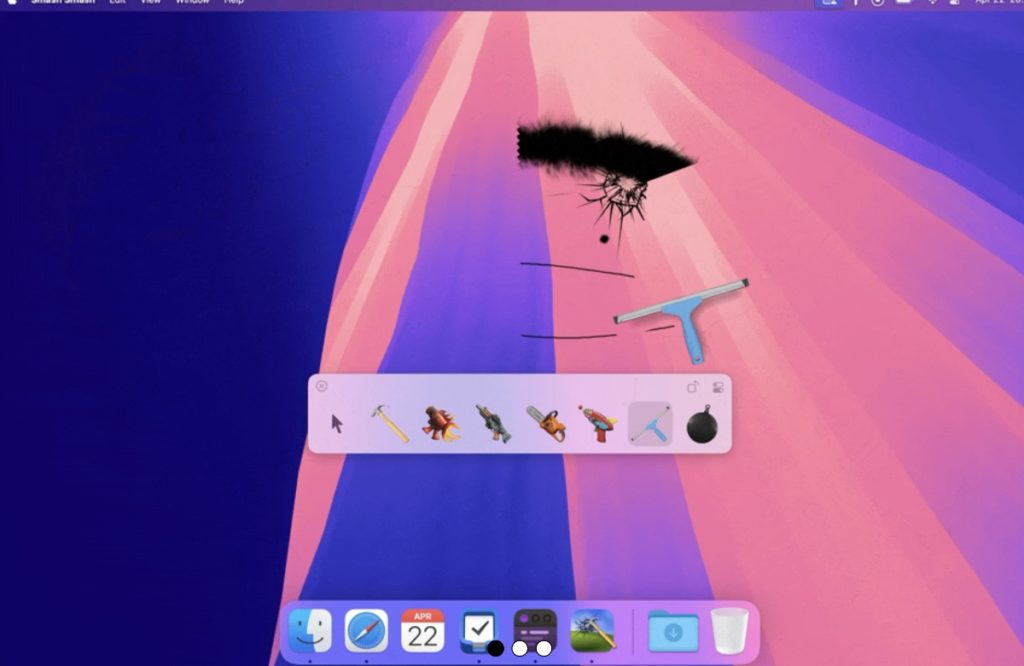Open the Downloads folder in Dock
This screenshot has height=666, width=1024.
(673, 631)
